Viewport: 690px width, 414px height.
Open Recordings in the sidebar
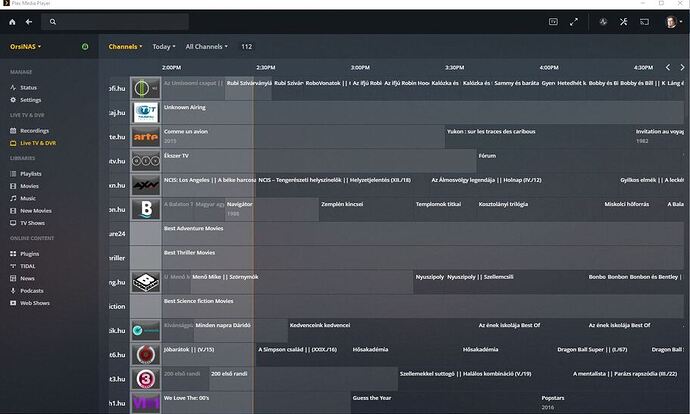pyautogui.click(x=34, y=131)
